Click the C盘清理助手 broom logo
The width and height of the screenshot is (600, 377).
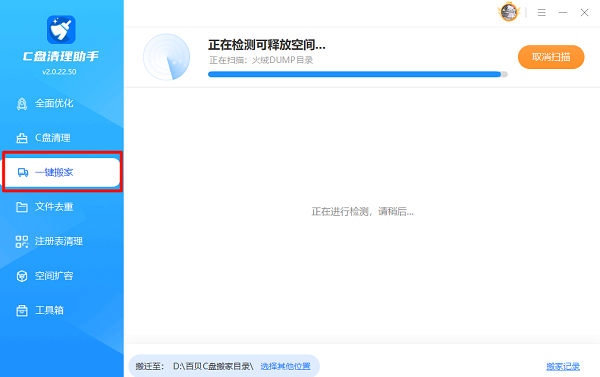click(x=61, y=30)
